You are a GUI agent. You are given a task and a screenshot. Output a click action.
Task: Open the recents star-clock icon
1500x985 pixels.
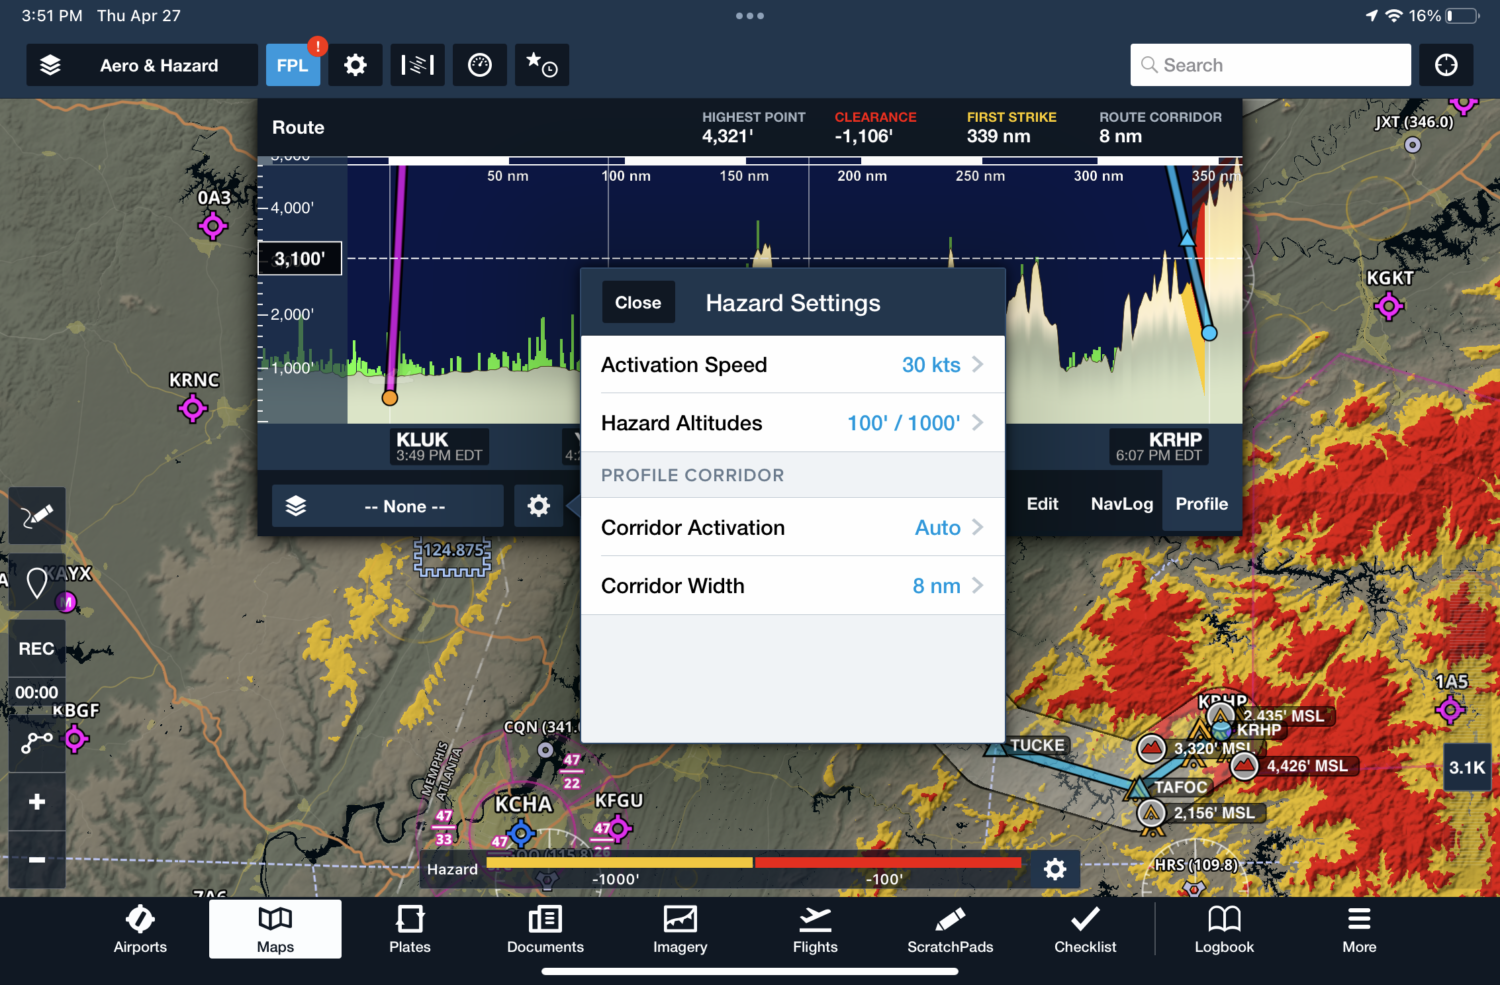(x=542, y=64)
